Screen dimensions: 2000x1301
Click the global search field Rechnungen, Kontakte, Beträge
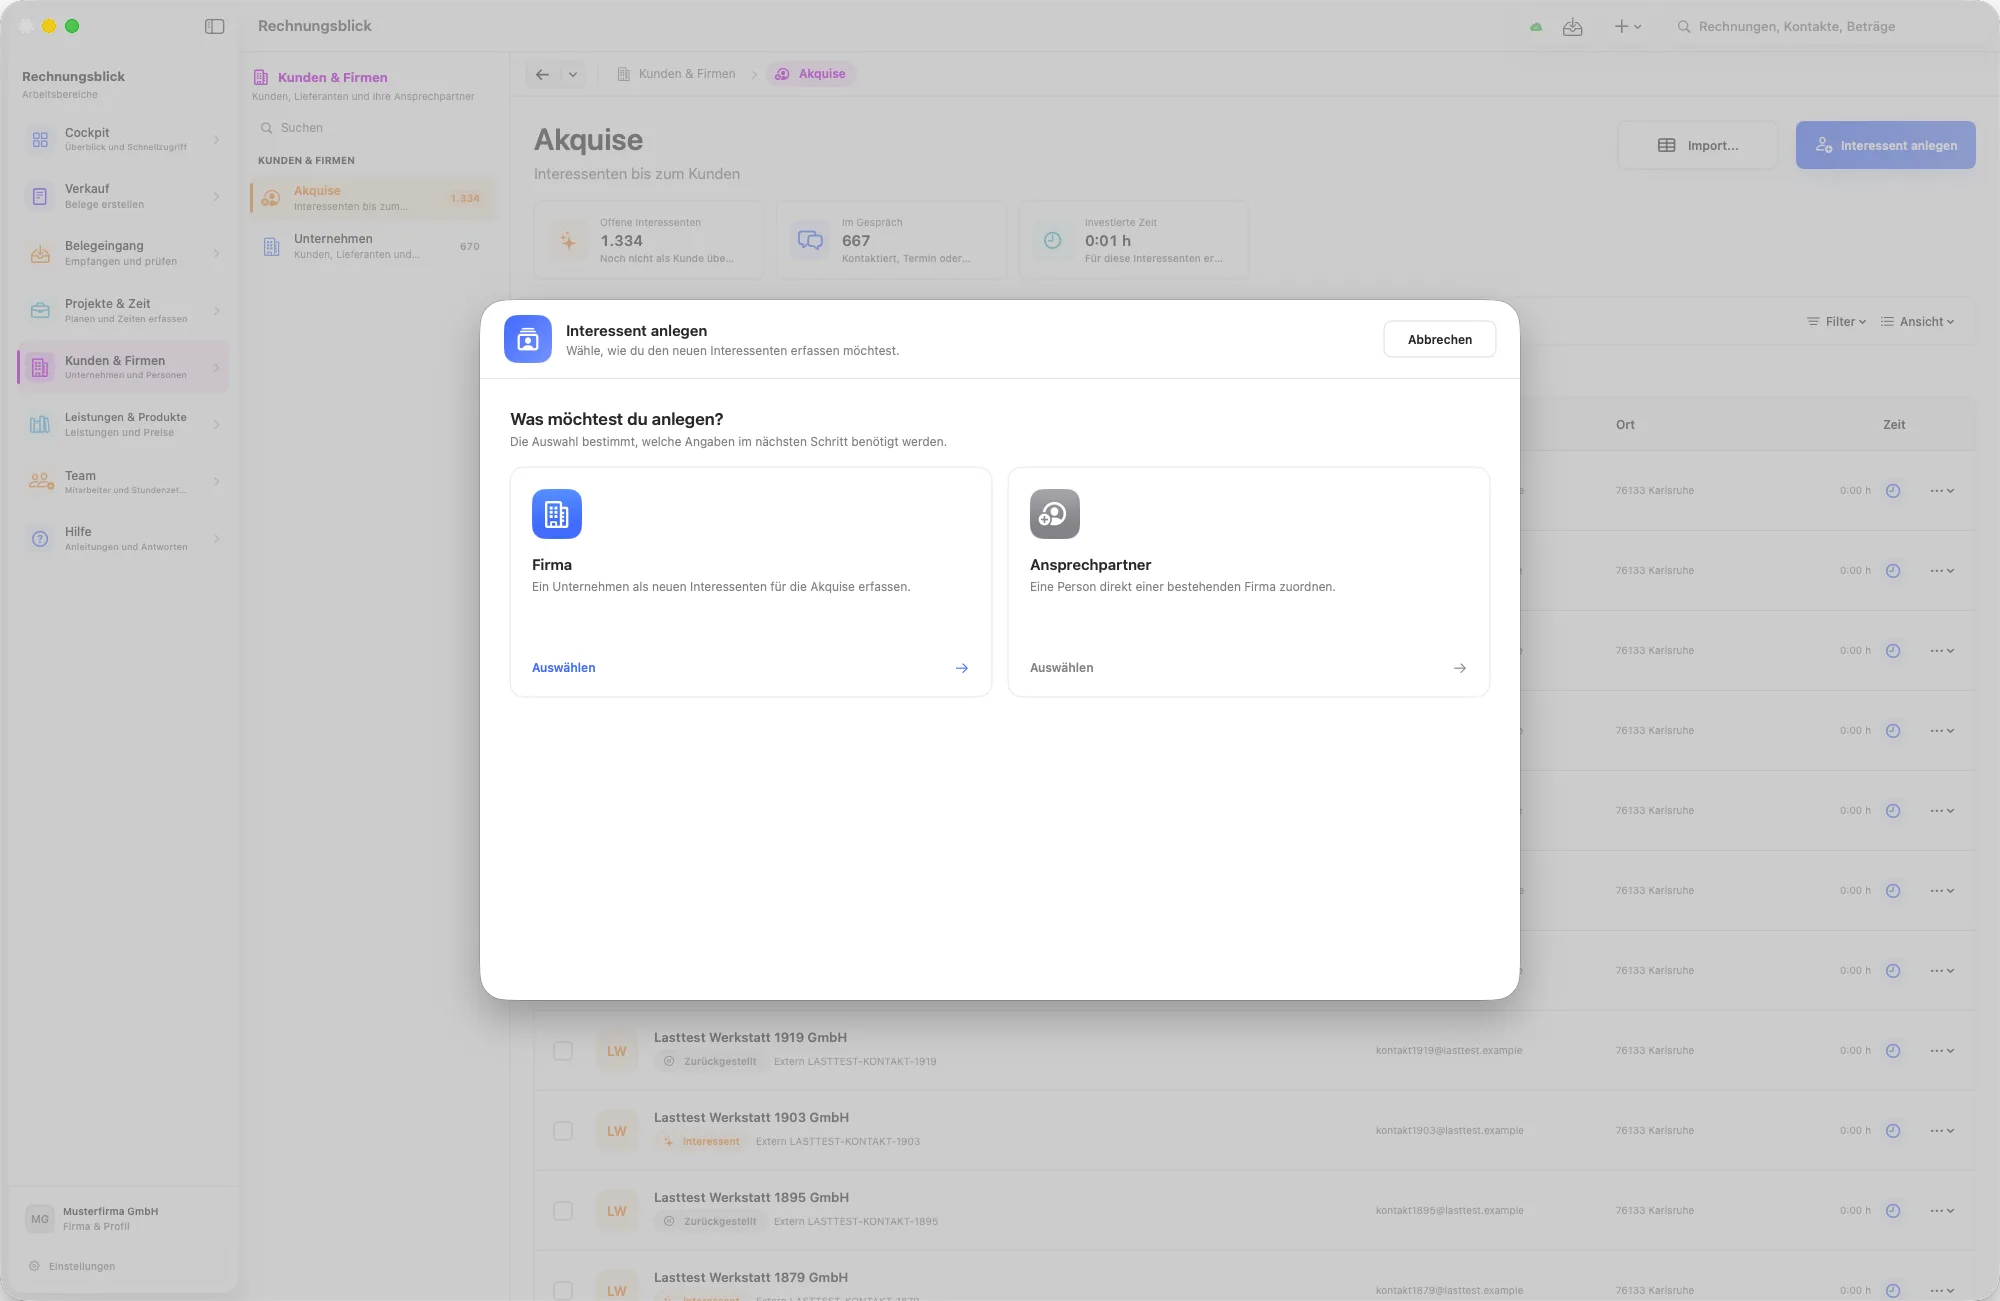pos(1822,27)
